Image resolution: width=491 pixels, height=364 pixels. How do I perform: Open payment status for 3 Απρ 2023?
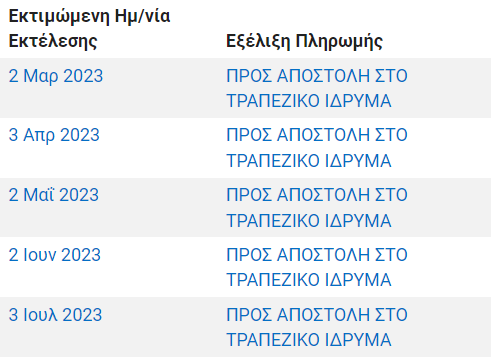tap(317, 148)
